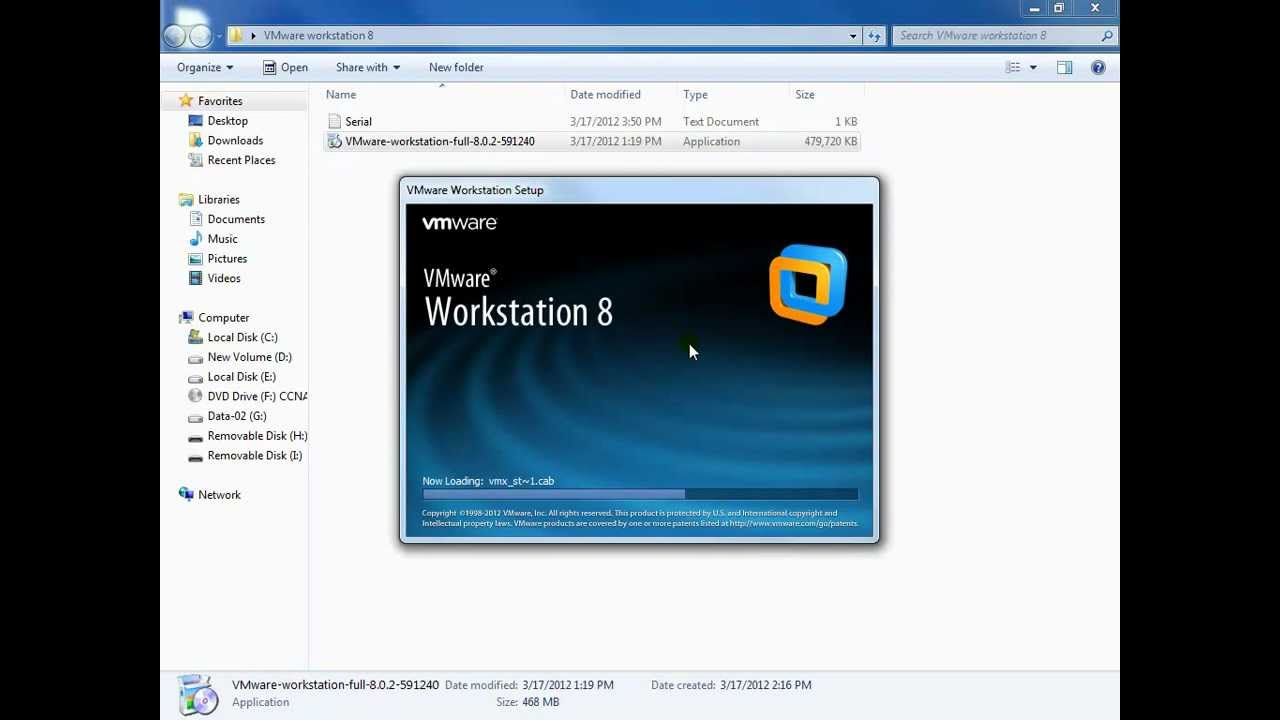Viewport: 1280px width, 720px height.
Task: Sort by the Name column header
Action: [x=340, y=95]
